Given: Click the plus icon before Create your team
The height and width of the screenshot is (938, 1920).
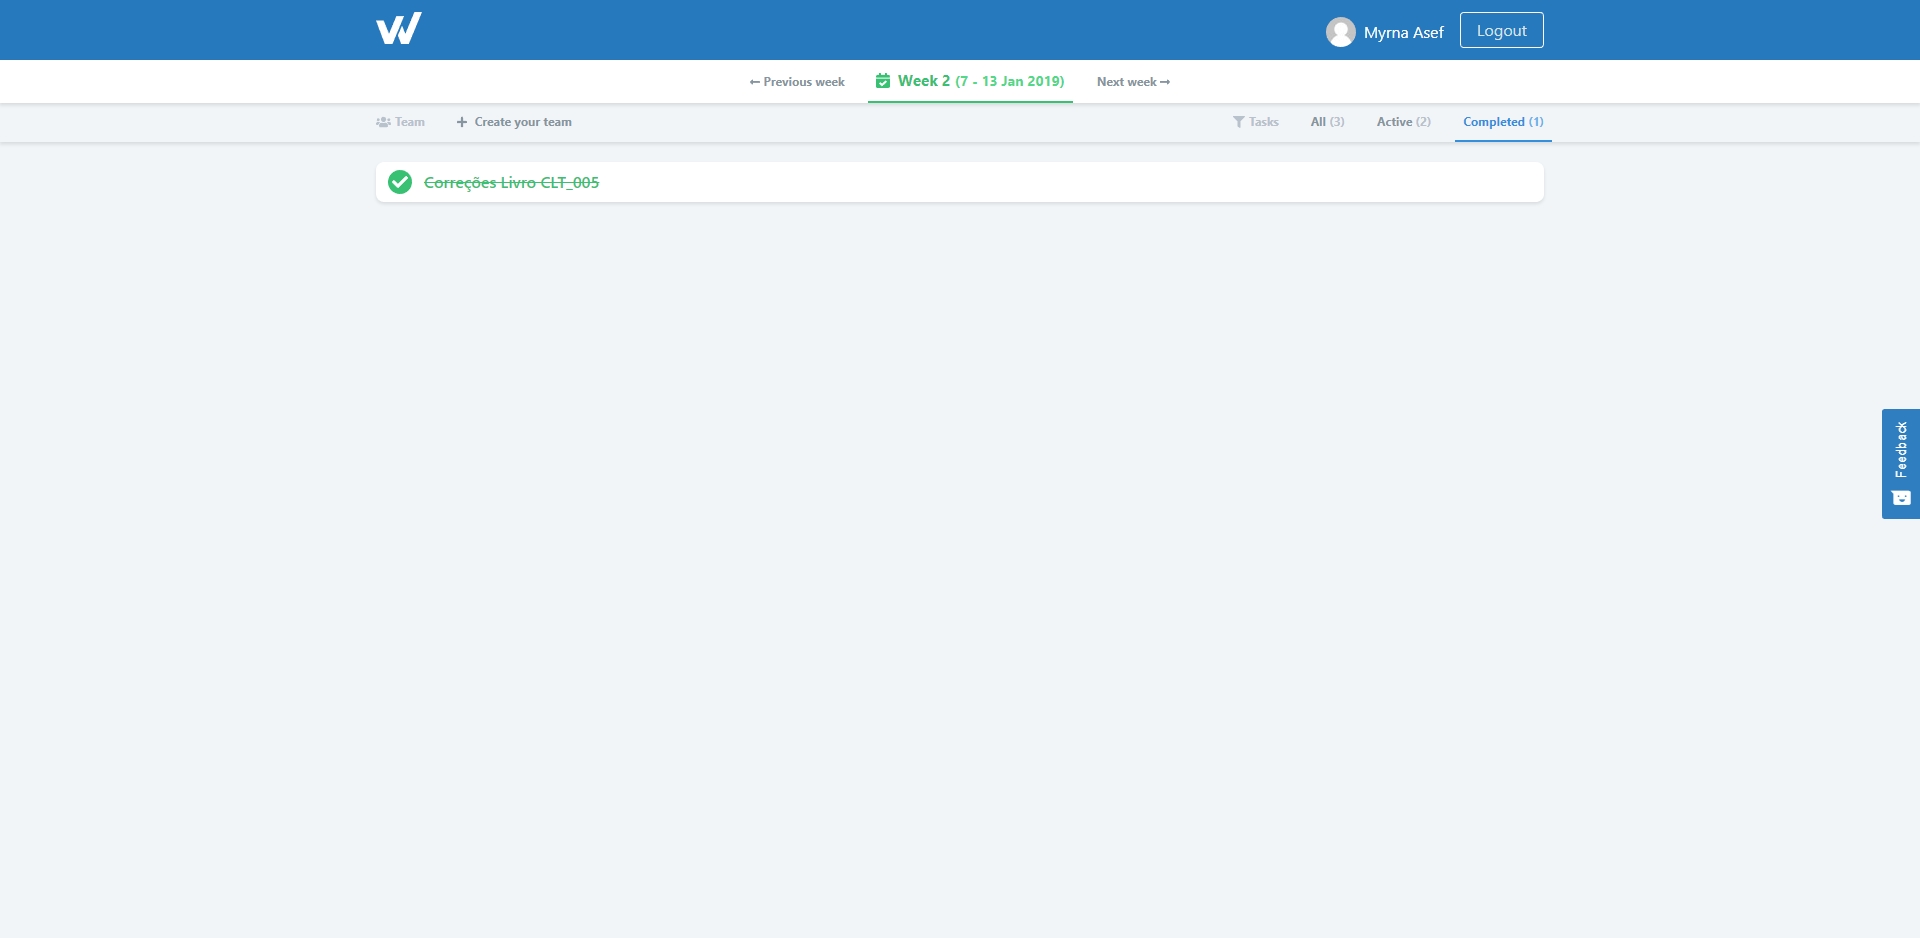Looking at the screenshot, I should pyautogui.click(x=462, y=122).
